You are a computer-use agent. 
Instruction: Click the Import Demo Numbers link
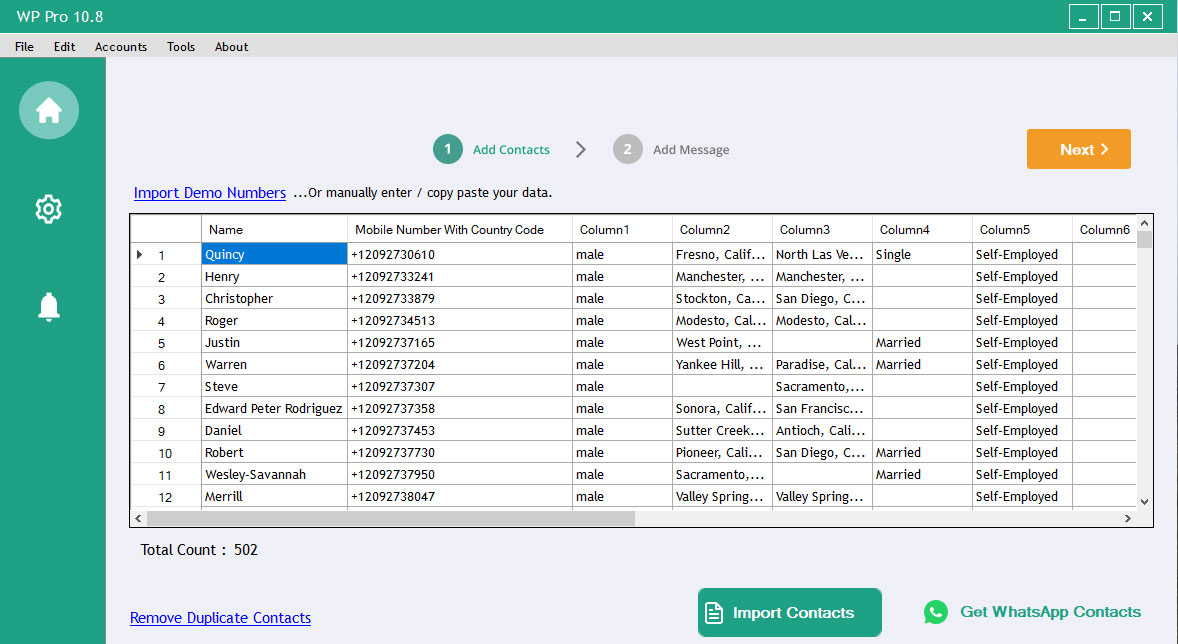coord(210,193)
